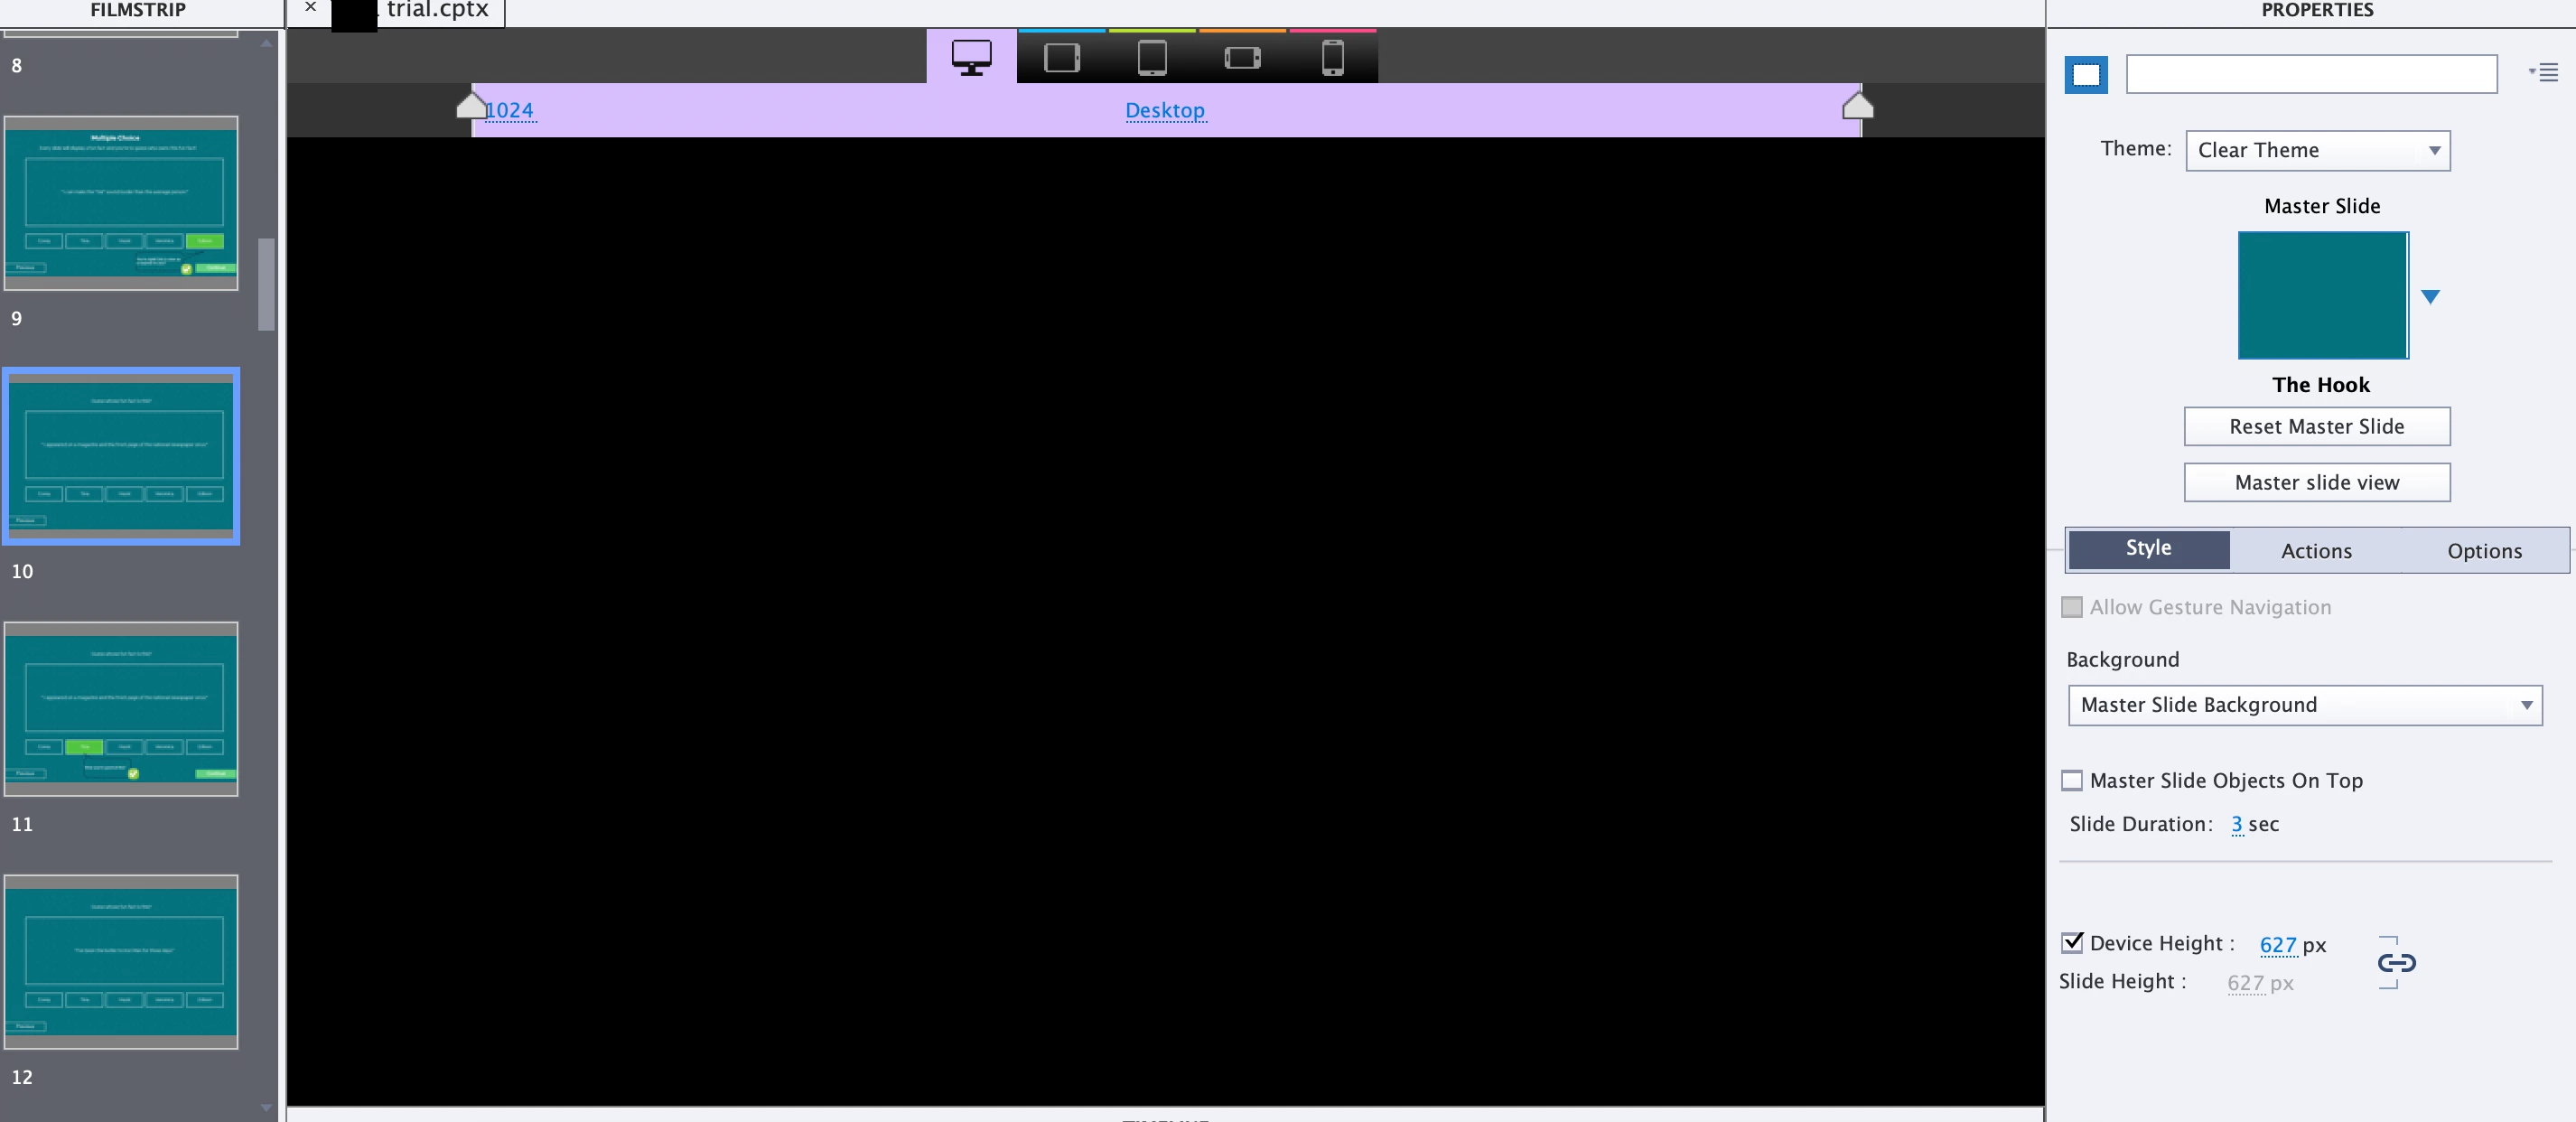This screenshot has height=1122, width=2576.
Task: Click the link device and slide height icon
Action: [x=2396, y=962]
